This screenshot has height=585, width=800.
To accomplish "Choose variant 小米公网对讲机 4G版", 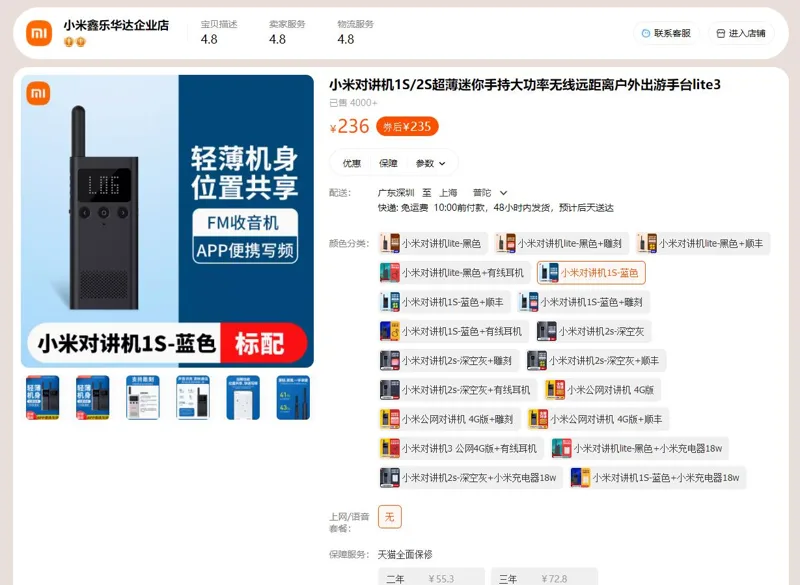I will click(603, 390).
